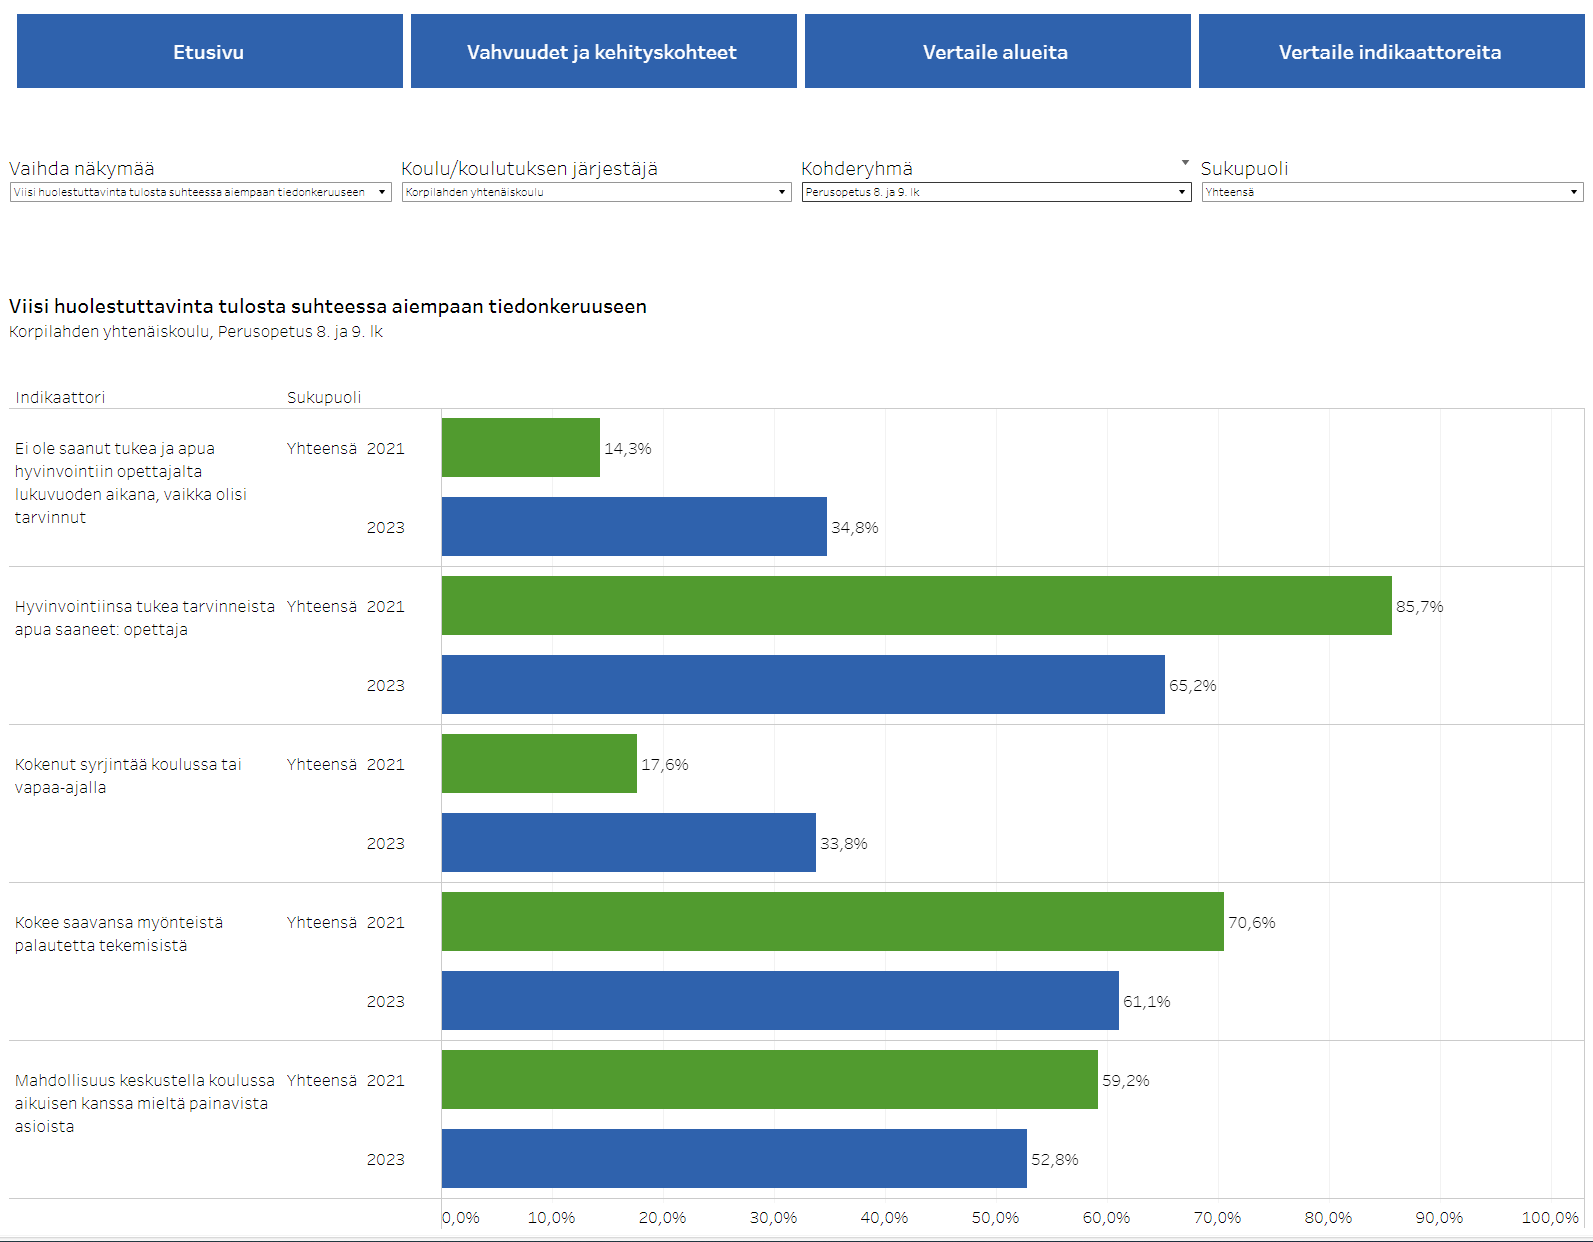Switch to Vertaile alueita tab
The height and width of the screenshot is (1242, 1593).
click(x=996, y=52)
